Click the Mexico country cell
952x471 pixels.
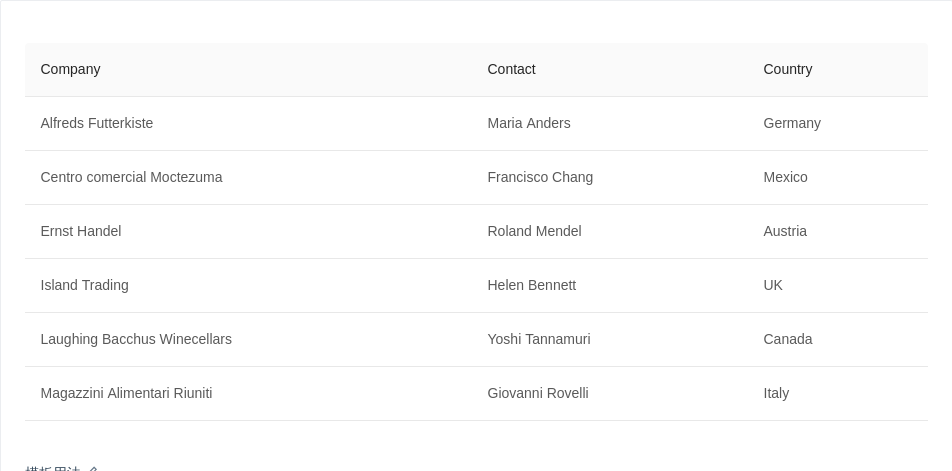pyautogui.click(x=785, y=177)
